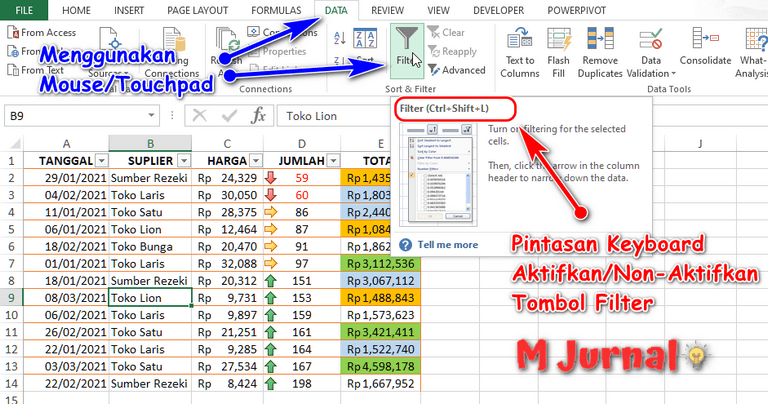768x404 pixels.
Task: Click green total cell Rp 4,598,178
Action: (x=381, y=366)
